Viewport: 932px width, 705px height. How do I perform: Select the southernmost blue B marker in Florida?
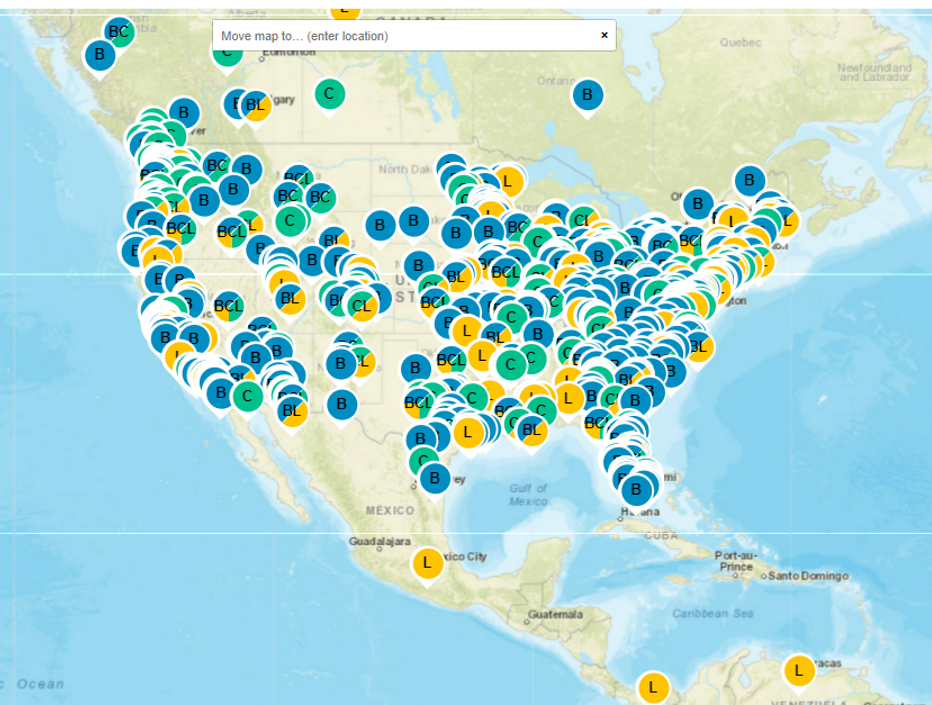(635, 490)
